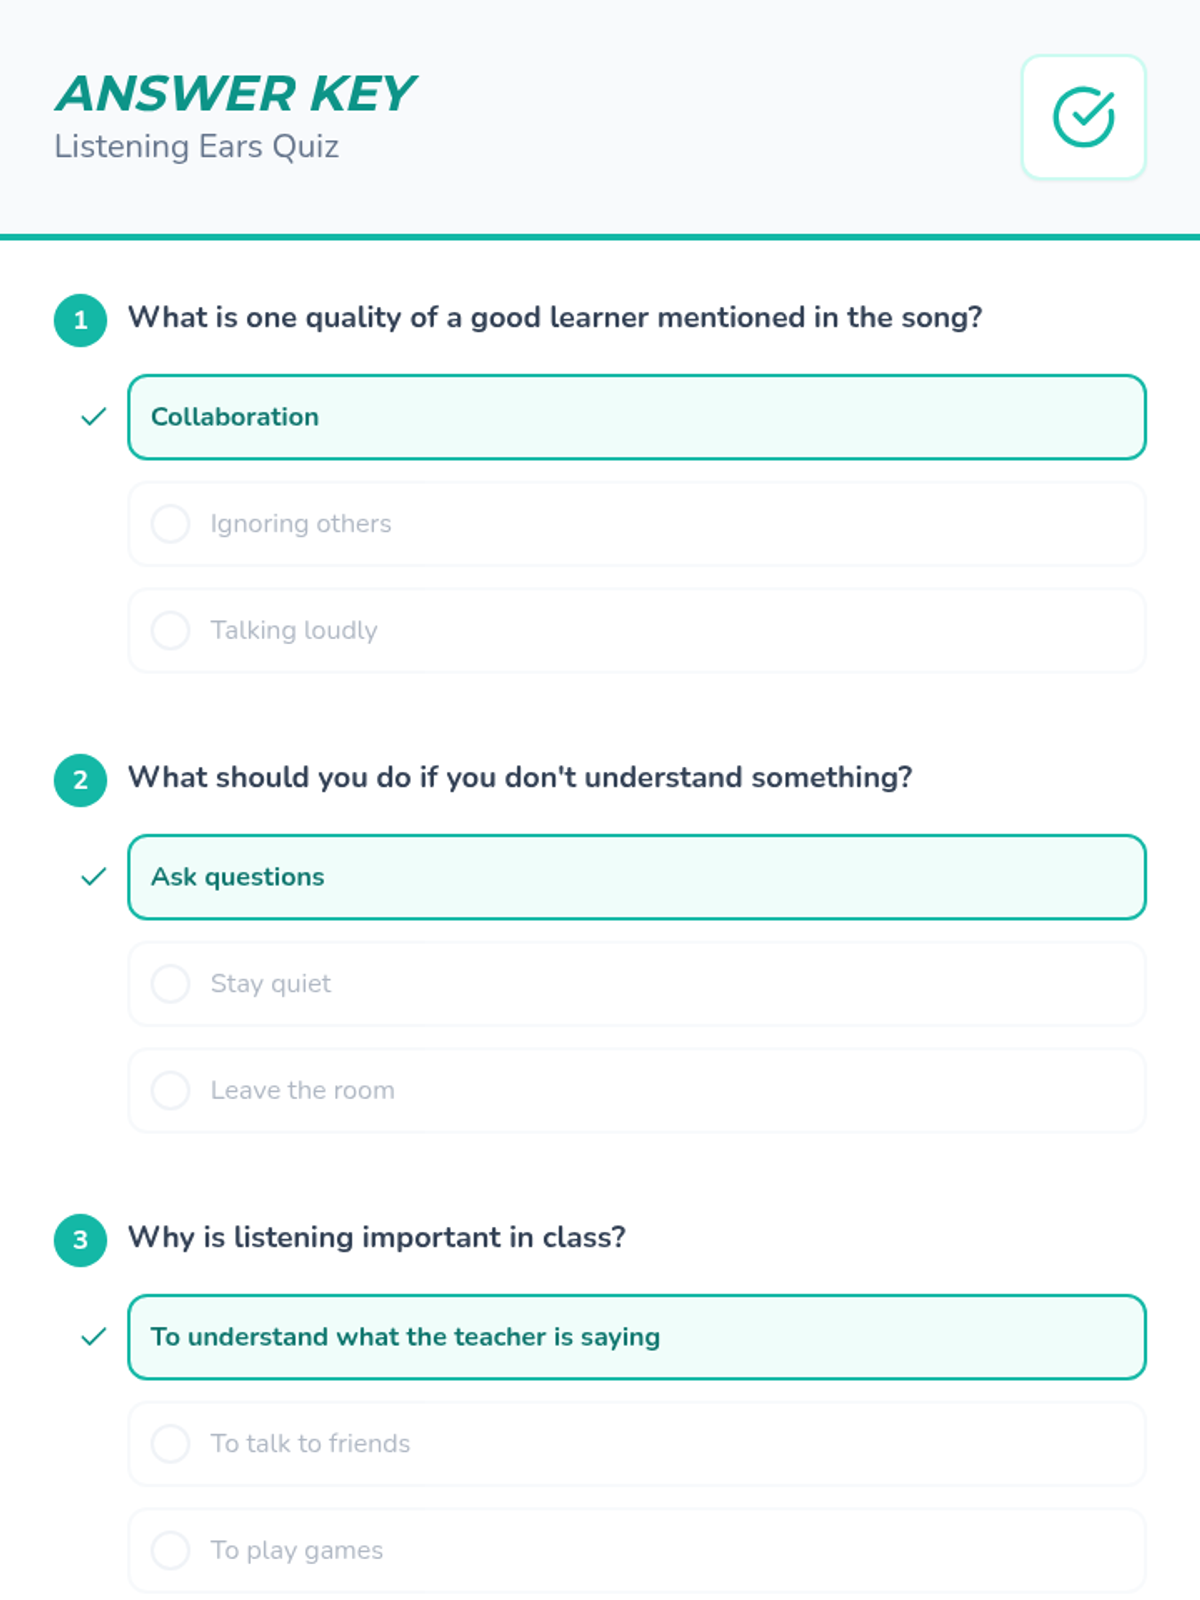
Task: Click checkmark beside teacher is saying answer
Action: [x=93, y=1337]
